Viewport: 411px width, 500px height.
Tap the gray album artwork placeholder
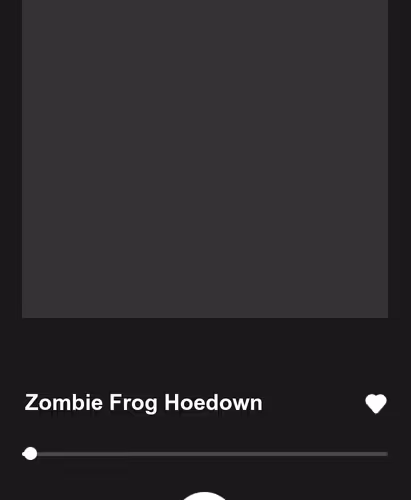click(205, 159)
